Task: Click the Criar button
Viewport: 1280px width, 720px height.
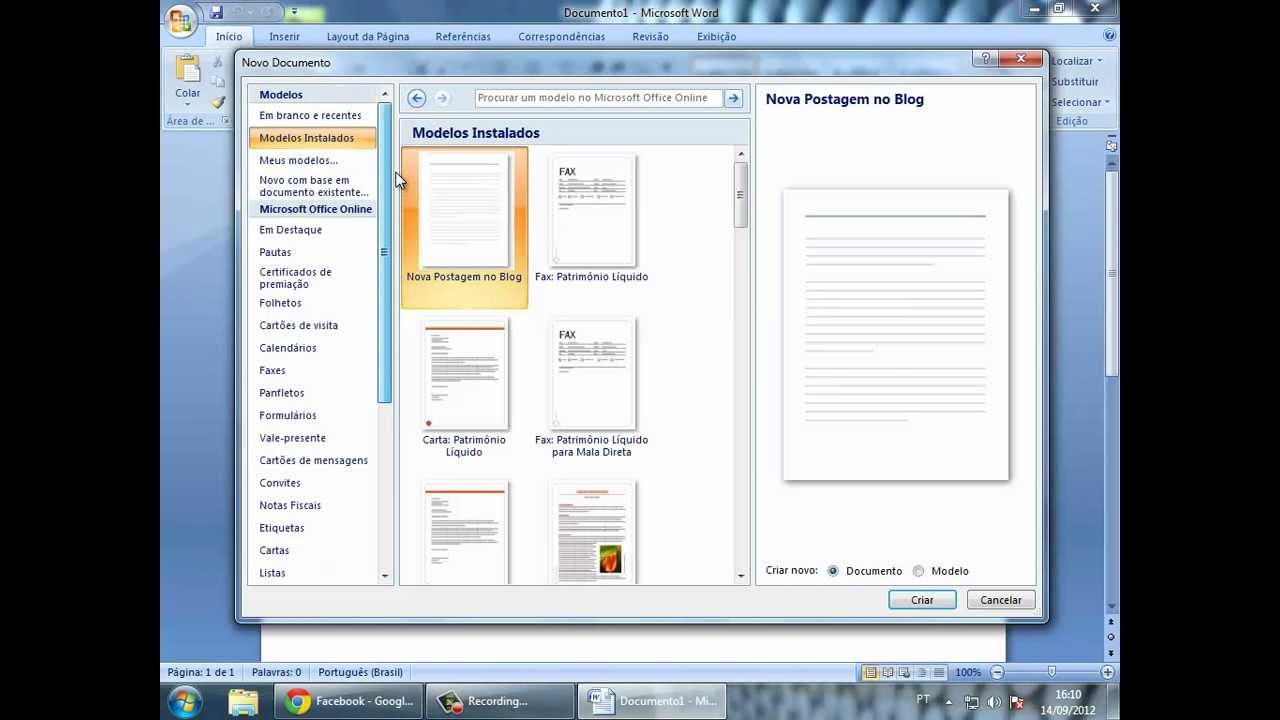Action: [x=922, y=600]
